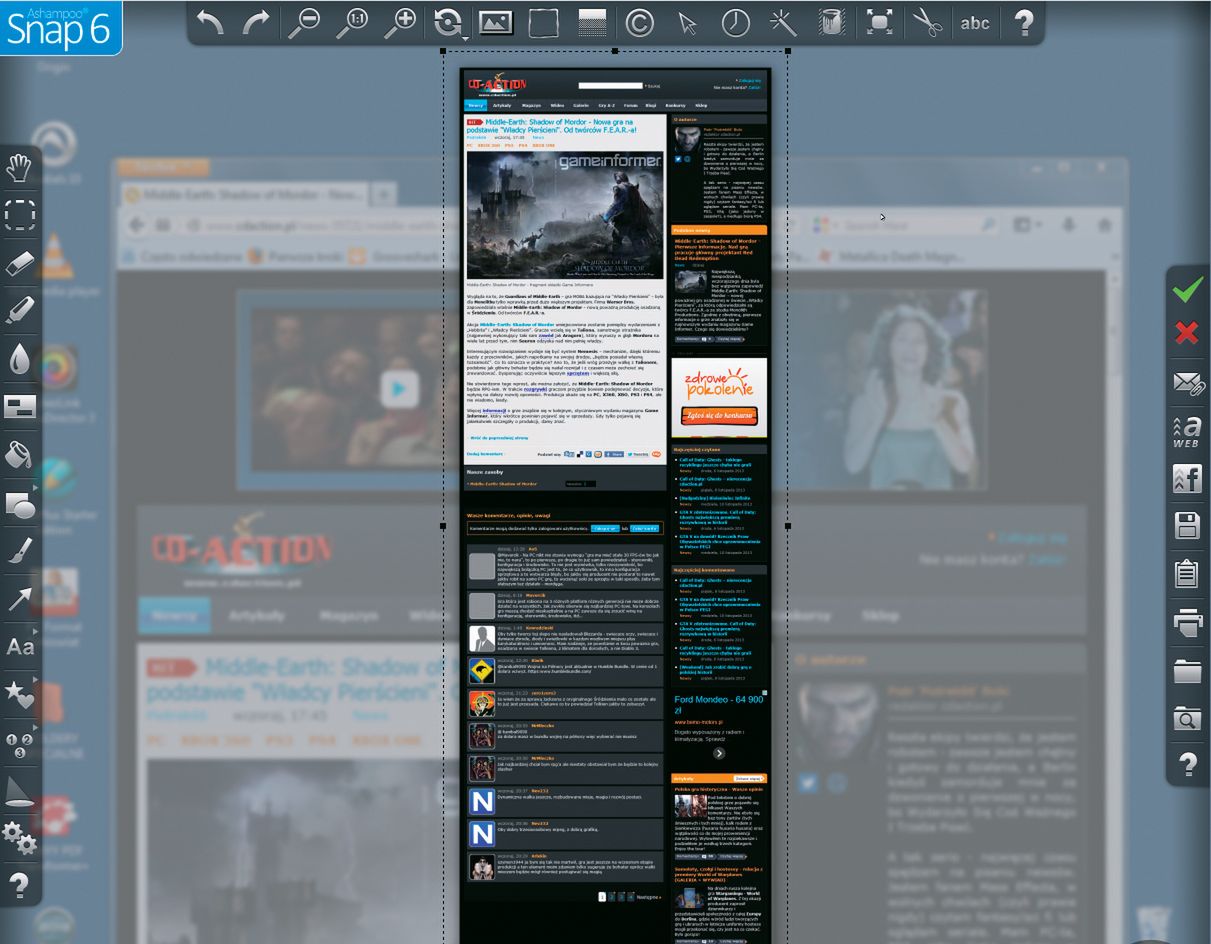Screen dimensions: 1211x944
Task: Open help from the right toolbar
Action: coord(1187,765)
